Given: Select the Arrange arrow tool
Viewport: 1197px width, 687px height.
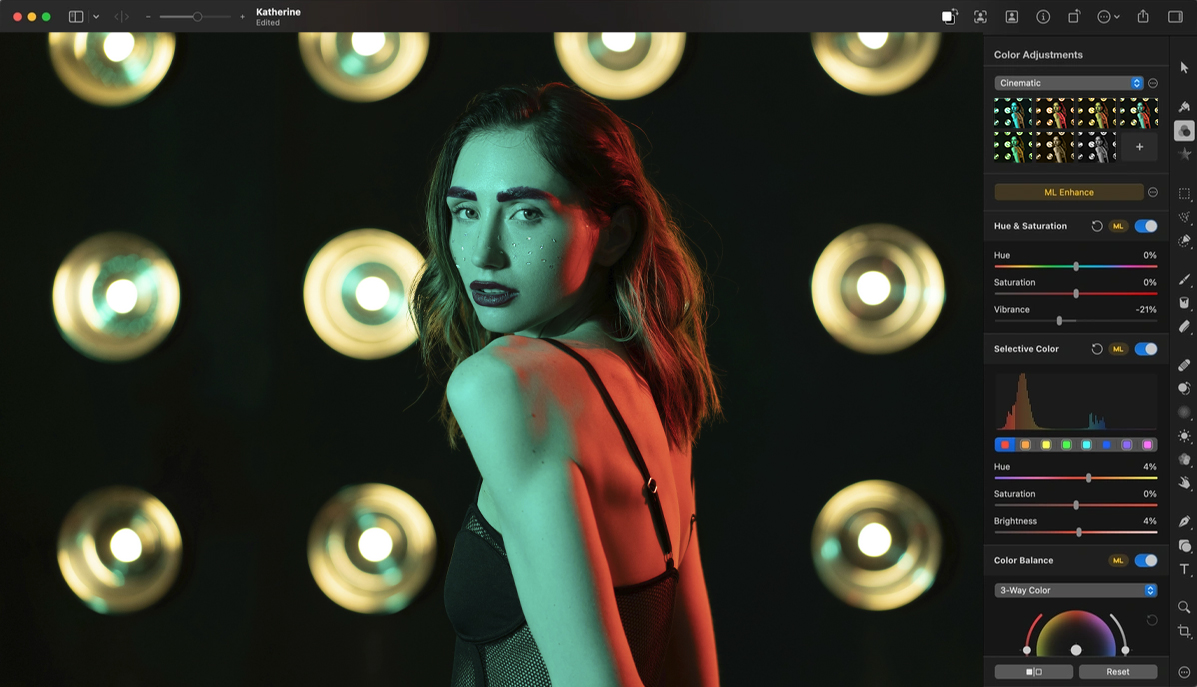Looking at the screenshot, I should click(1184, 68).
